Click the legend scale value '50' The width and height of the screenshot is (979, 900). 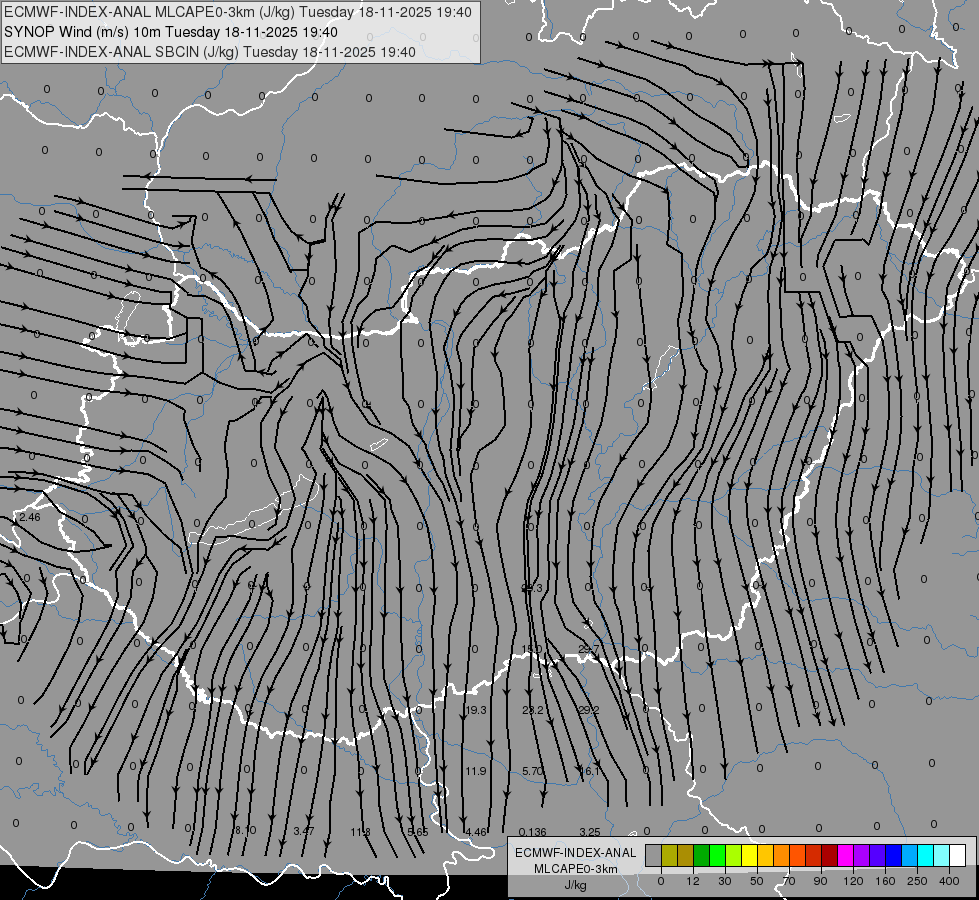pos(756,881)
